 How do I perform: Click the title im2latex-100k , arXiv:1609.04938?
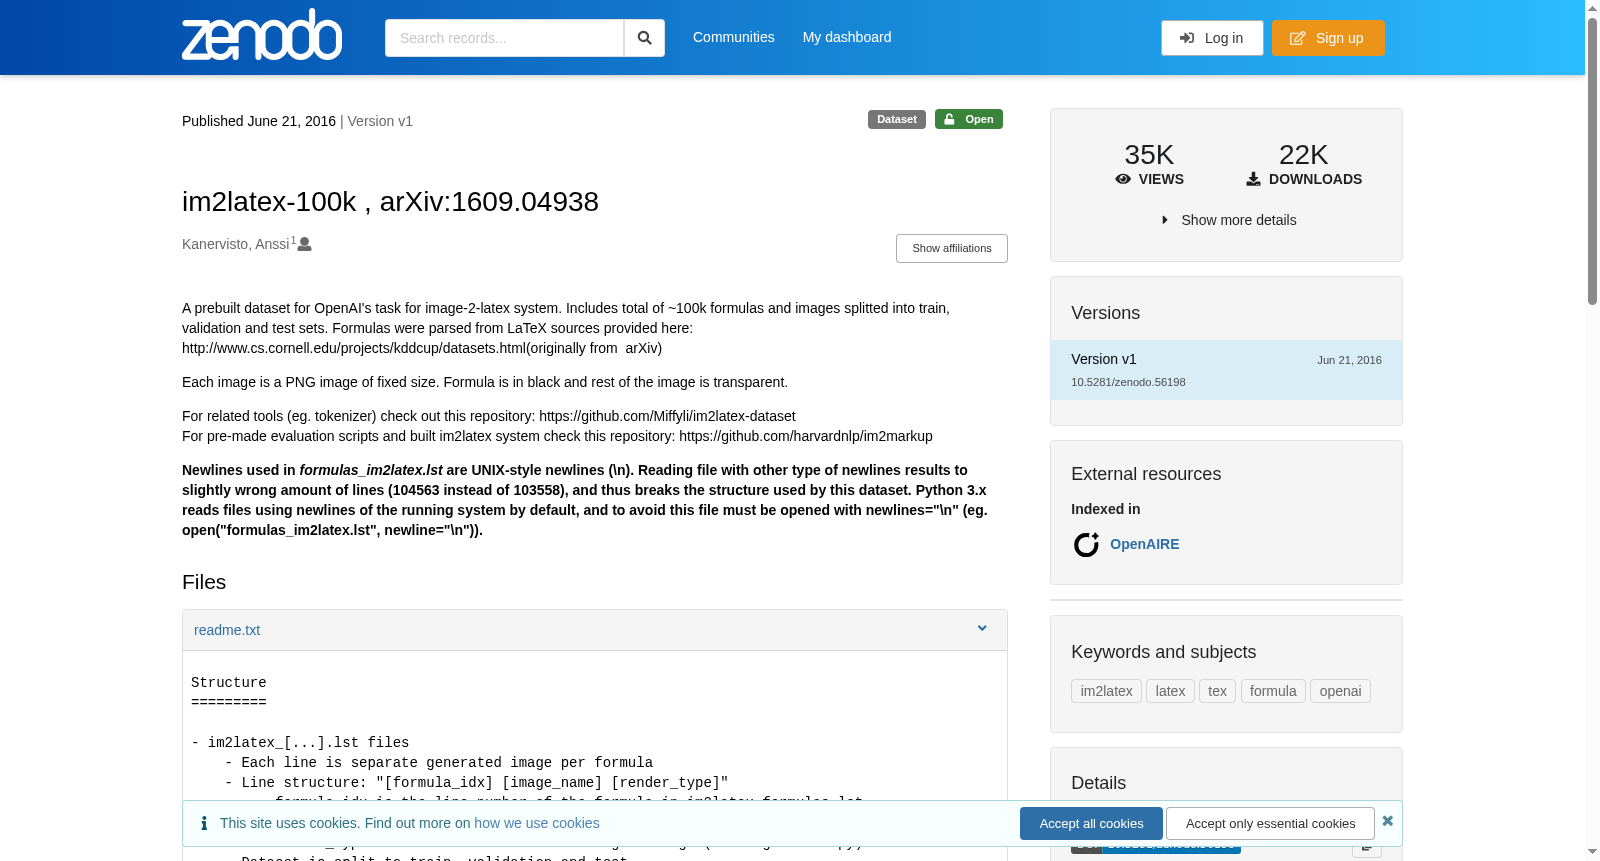[x=390, y=201]
